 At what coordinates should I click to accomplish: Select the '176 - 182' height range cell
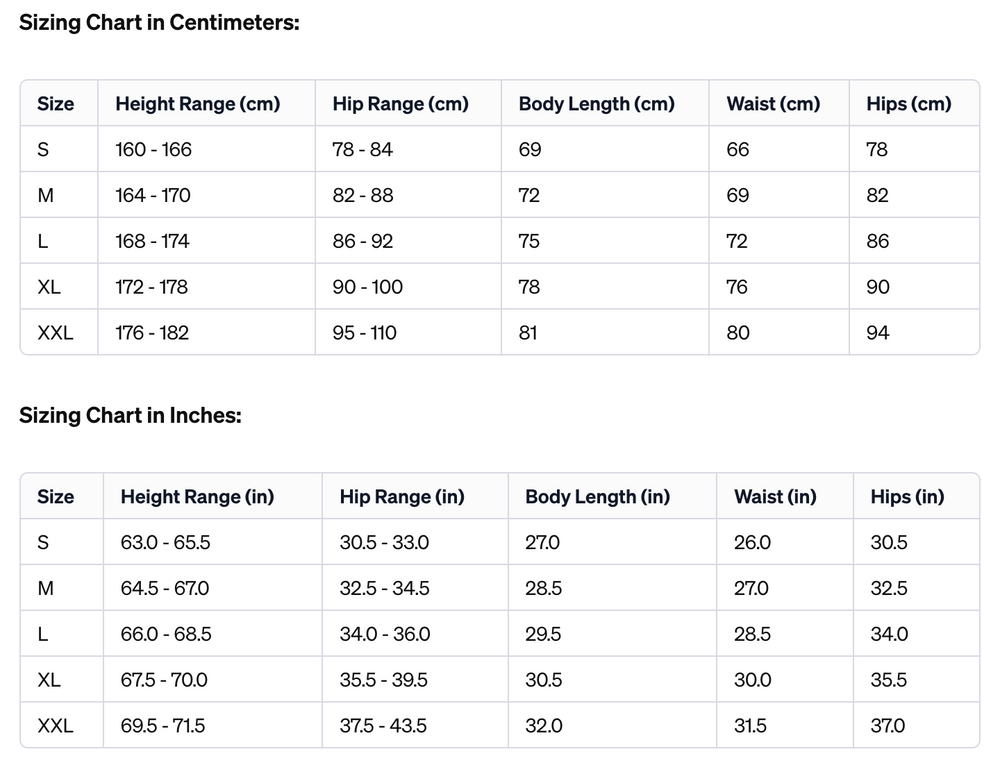152,333
